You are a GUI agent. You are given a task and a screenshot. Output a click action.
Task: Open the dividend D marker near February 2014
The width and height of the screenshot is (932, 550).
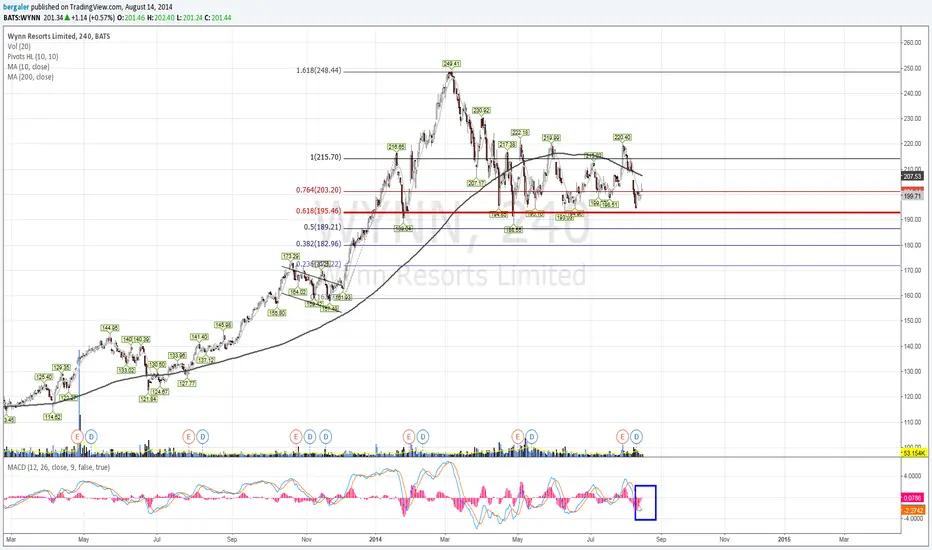tap(423, 436)
